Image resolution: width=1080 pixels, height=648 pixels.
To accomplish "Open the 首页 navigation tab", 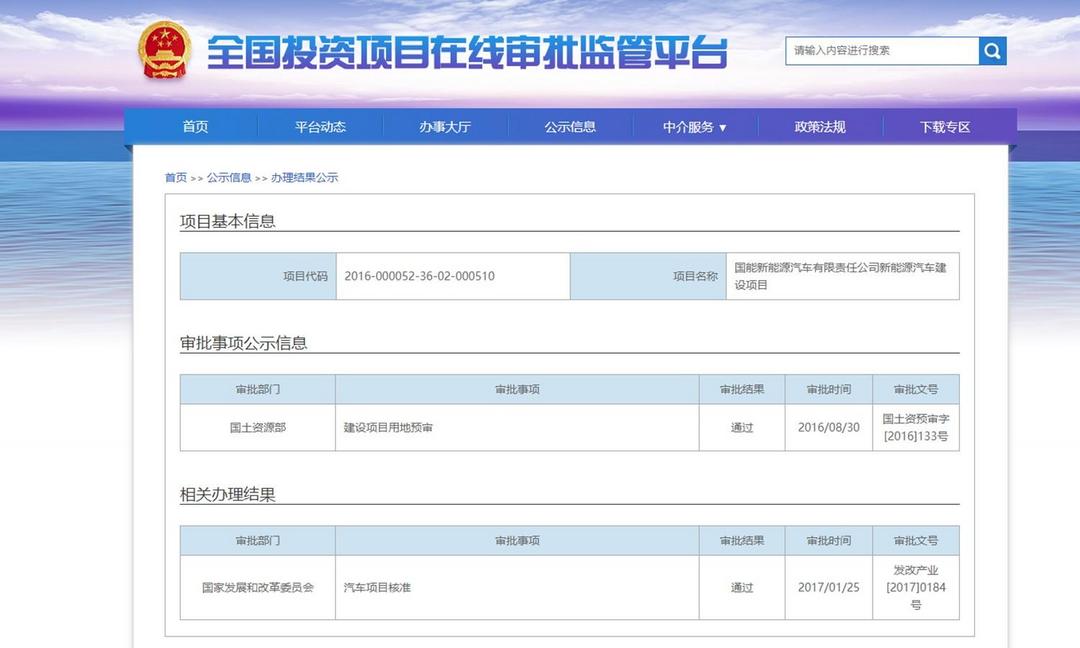I will coord(195,127).
